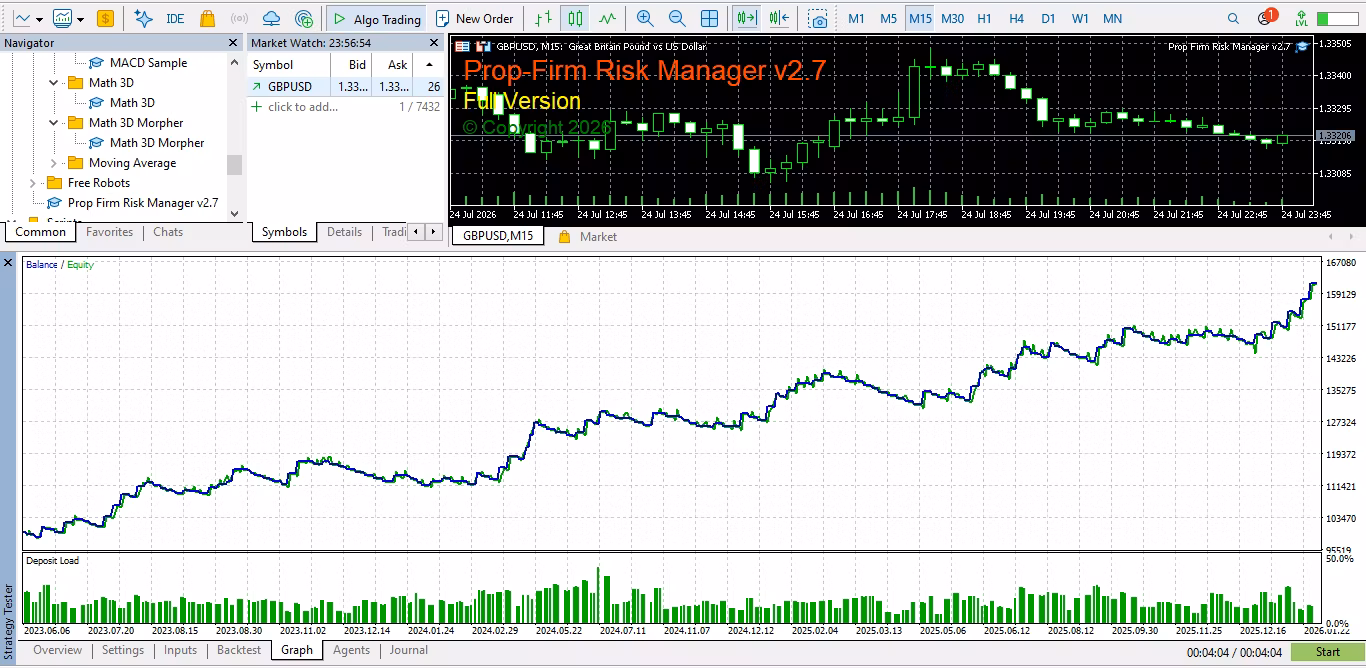
Task: Switch chart to candlestick mode
Action: 575,18
